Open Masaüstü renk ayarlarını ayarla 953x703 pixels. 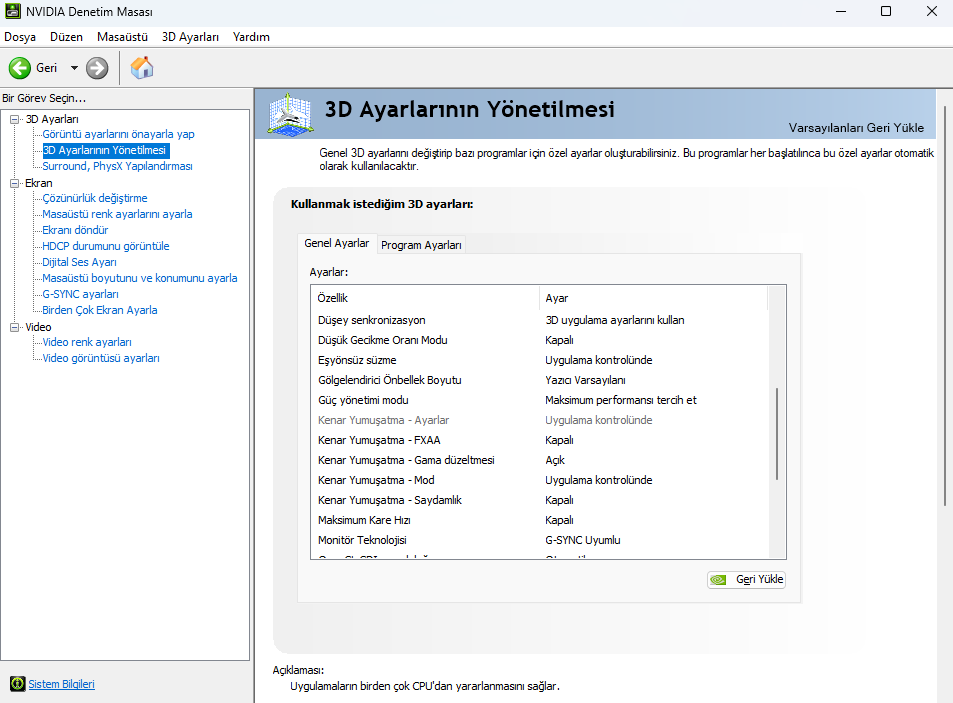point(117,214)
